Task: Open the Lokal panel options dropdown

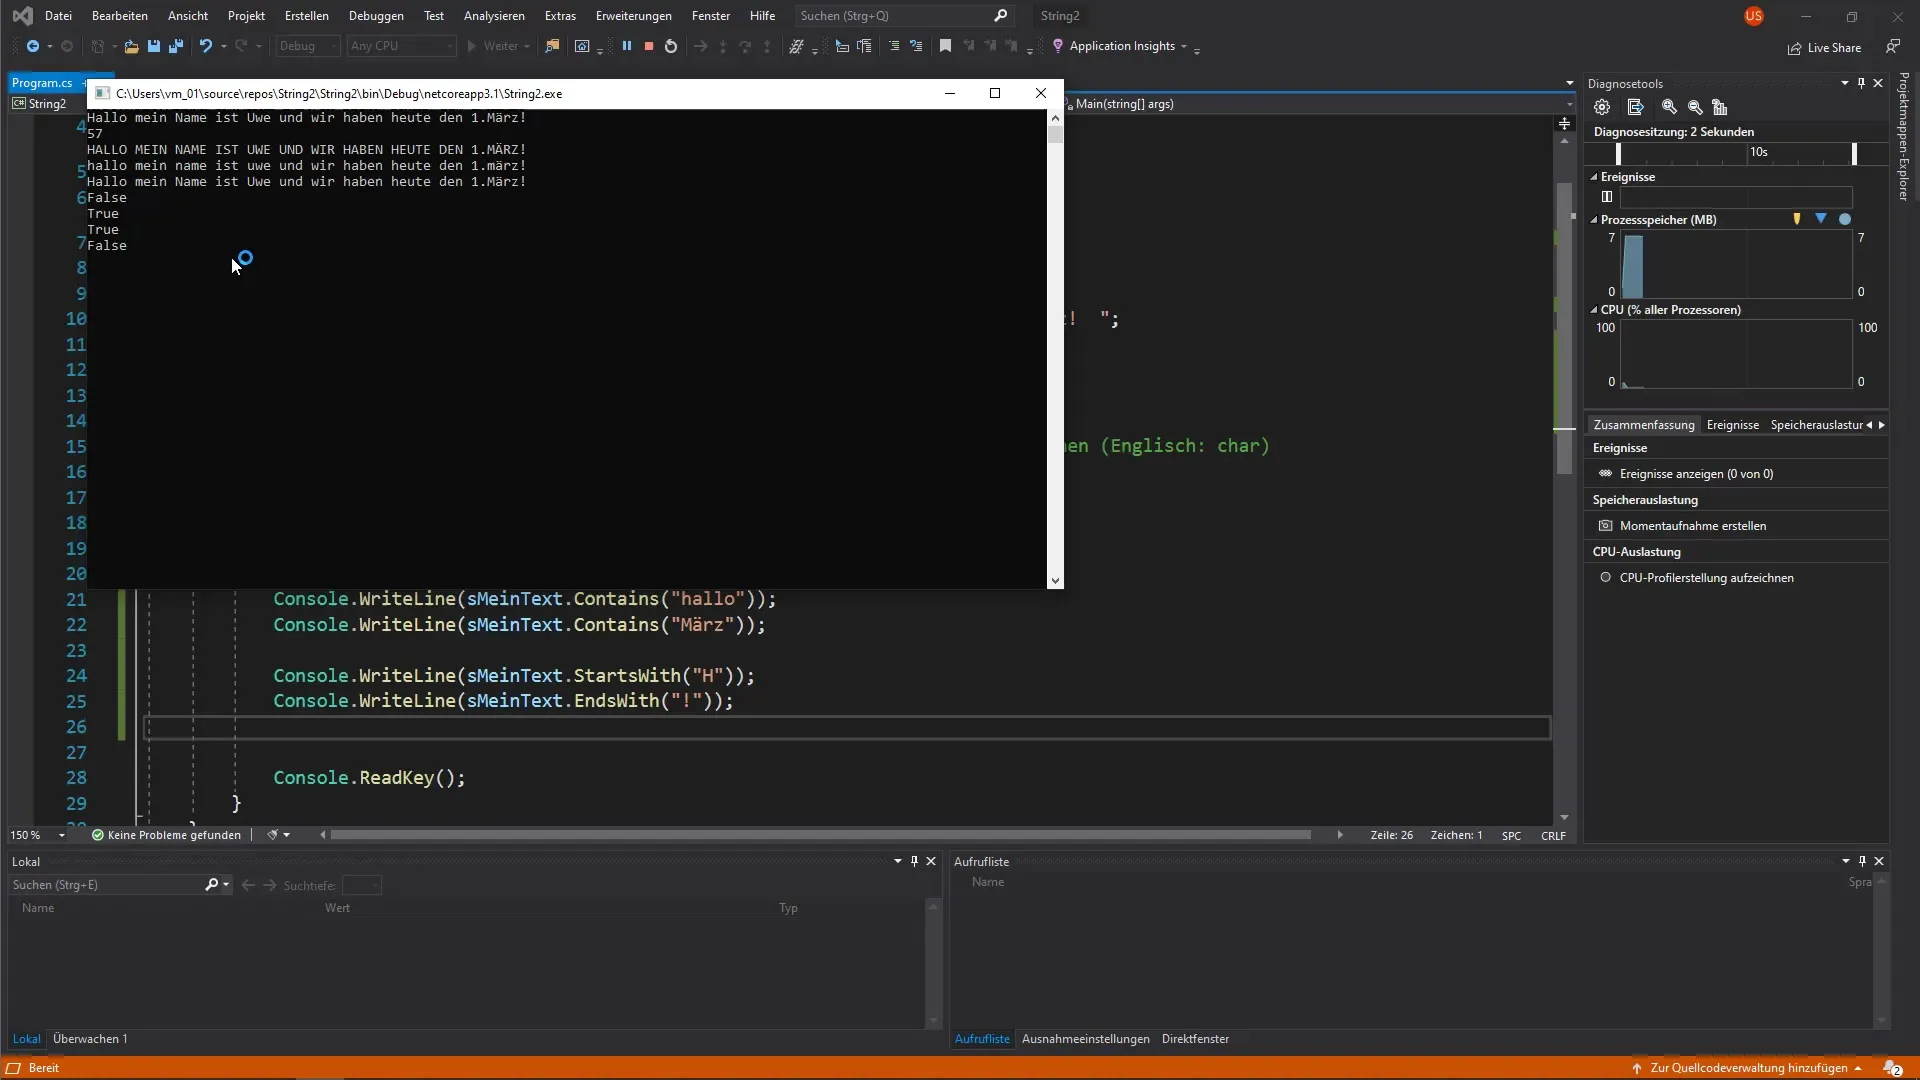Action: (x=898, y=861)
